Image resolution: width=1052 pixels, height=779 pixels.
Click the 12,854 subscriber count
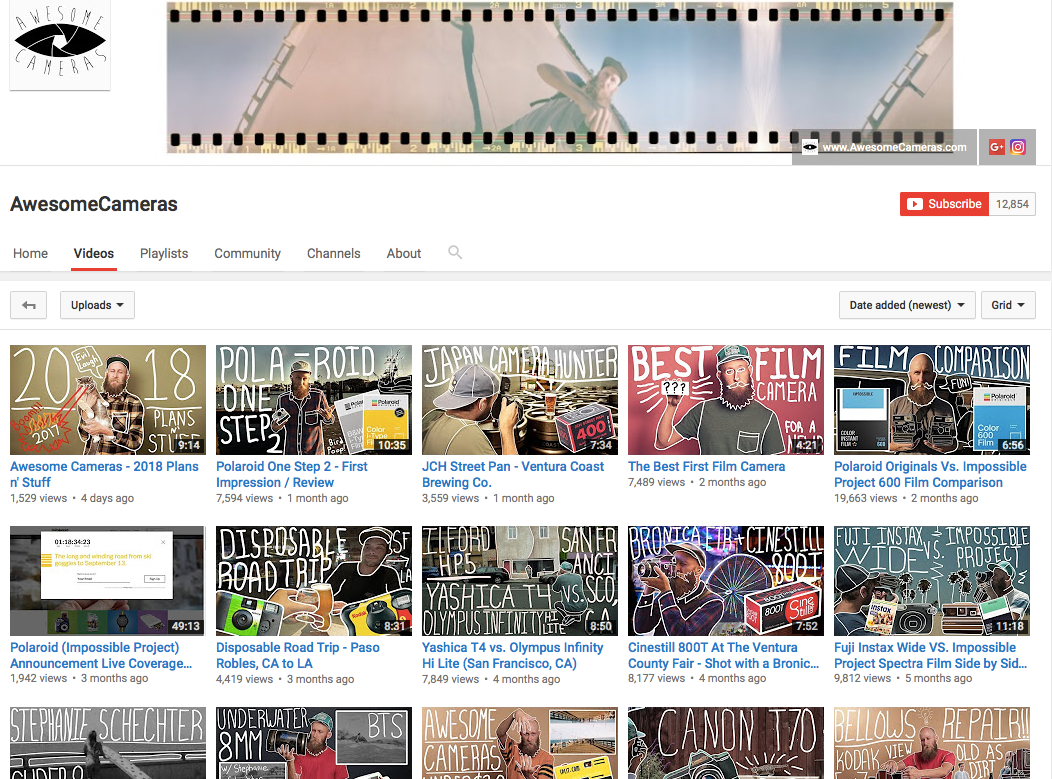(1012, 204)
